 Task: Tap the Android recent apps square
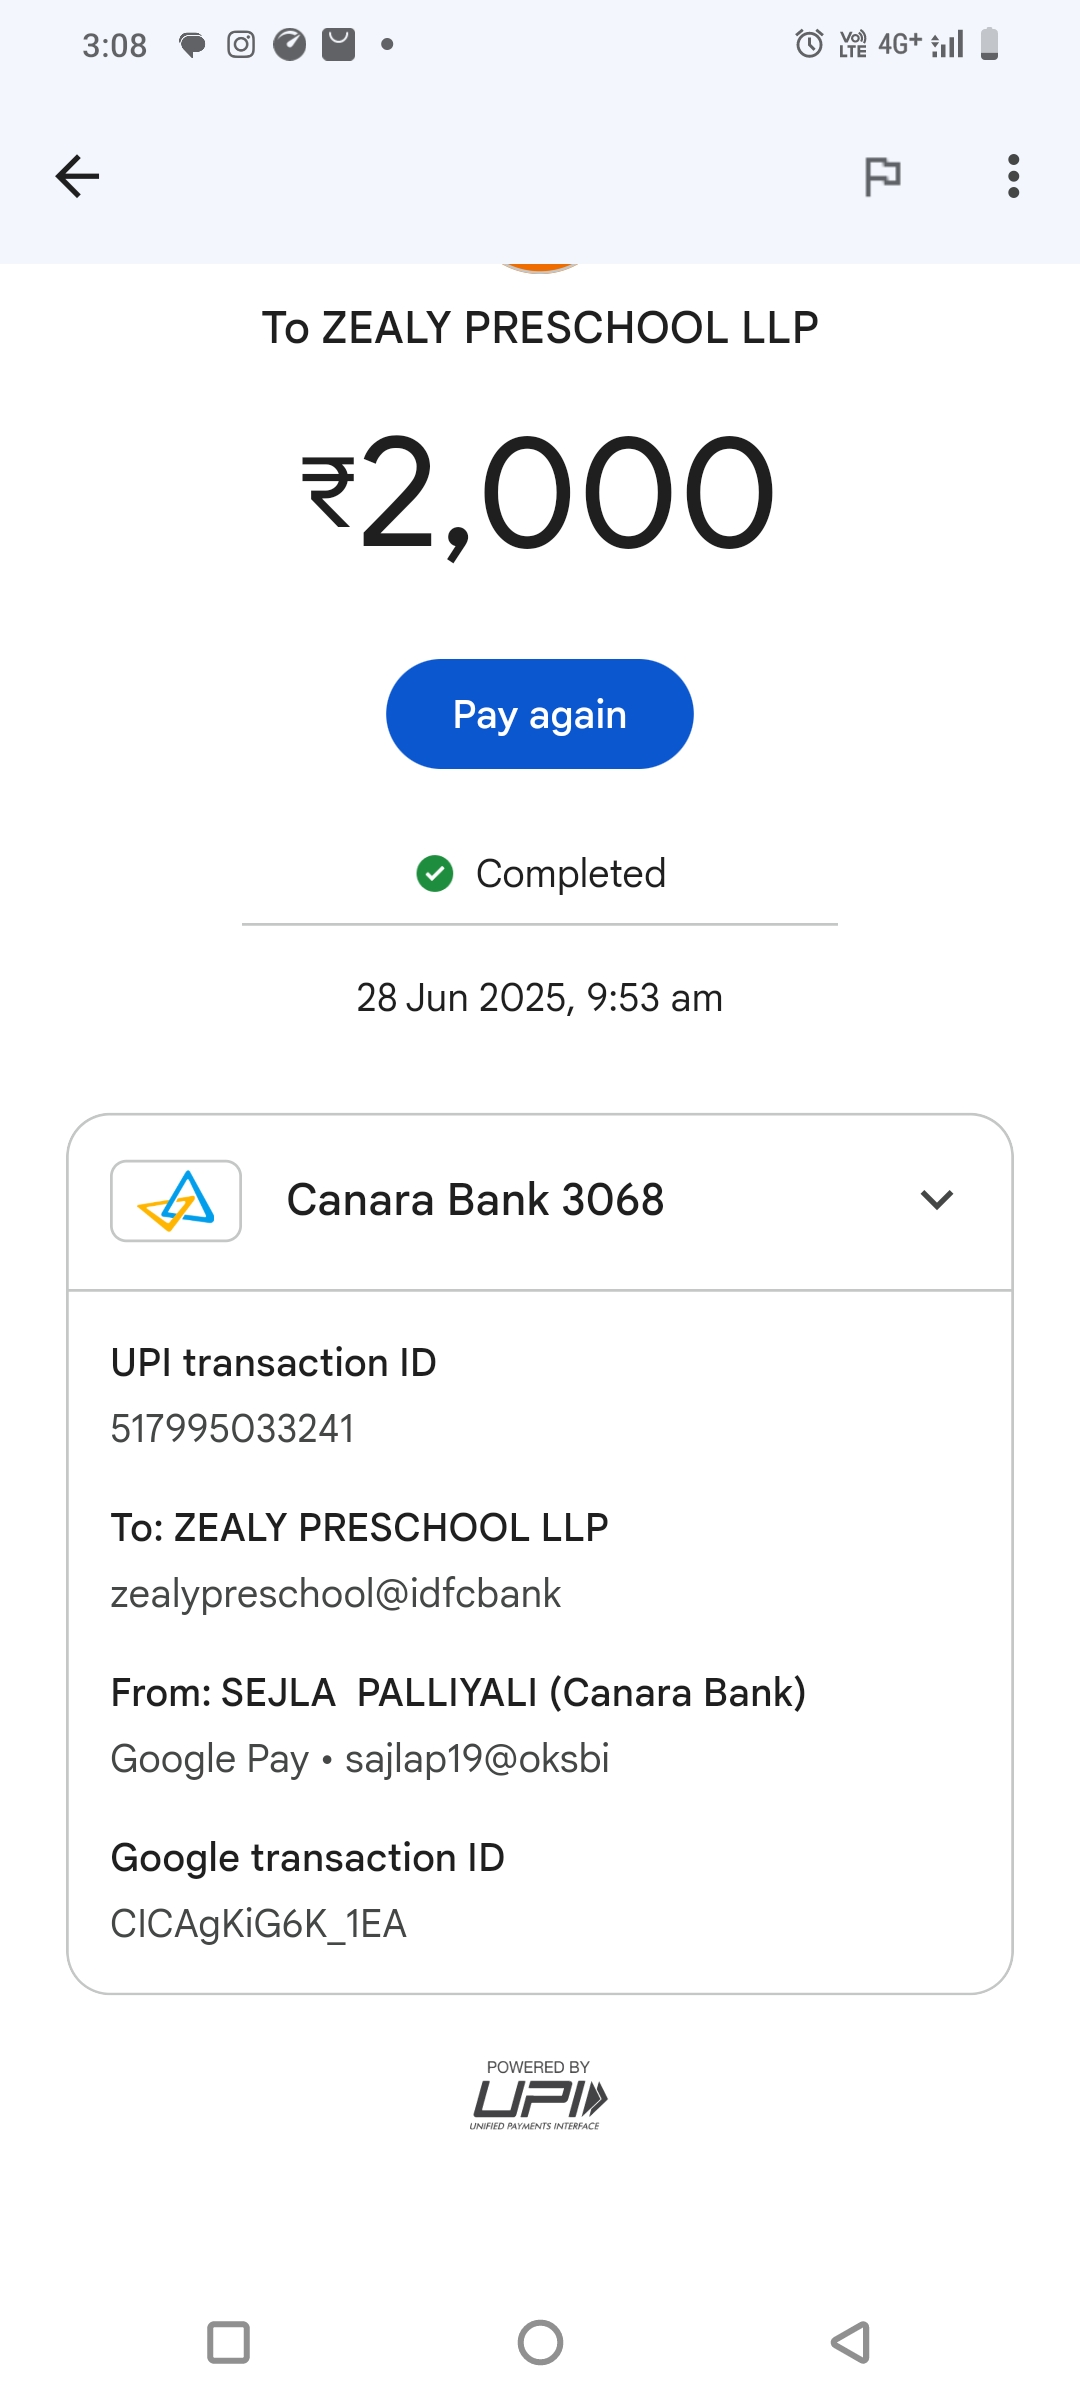pyautogui.click(x=228, y=2342)
